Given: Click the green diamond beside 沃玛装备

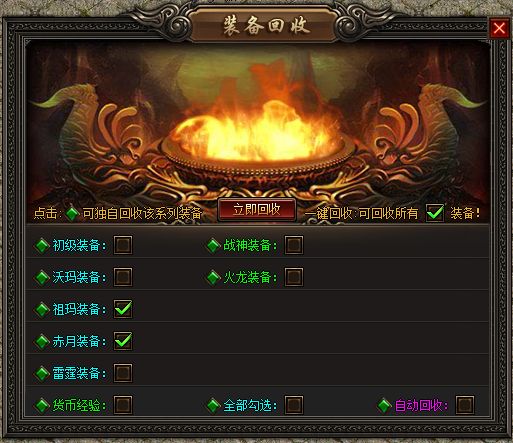Looking at the screenshot, I should (x=42, y=277).
